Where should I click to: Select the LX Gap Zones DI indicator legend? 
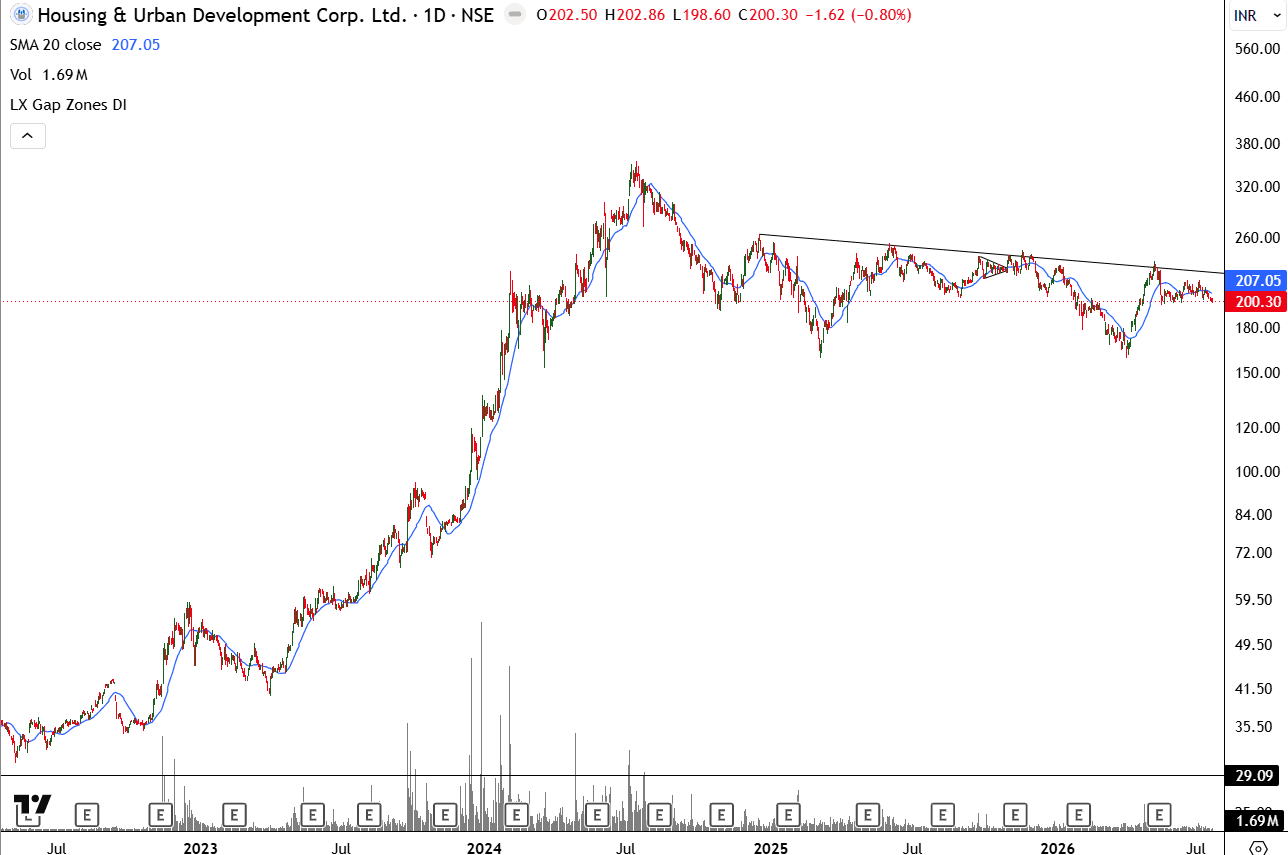68,105
